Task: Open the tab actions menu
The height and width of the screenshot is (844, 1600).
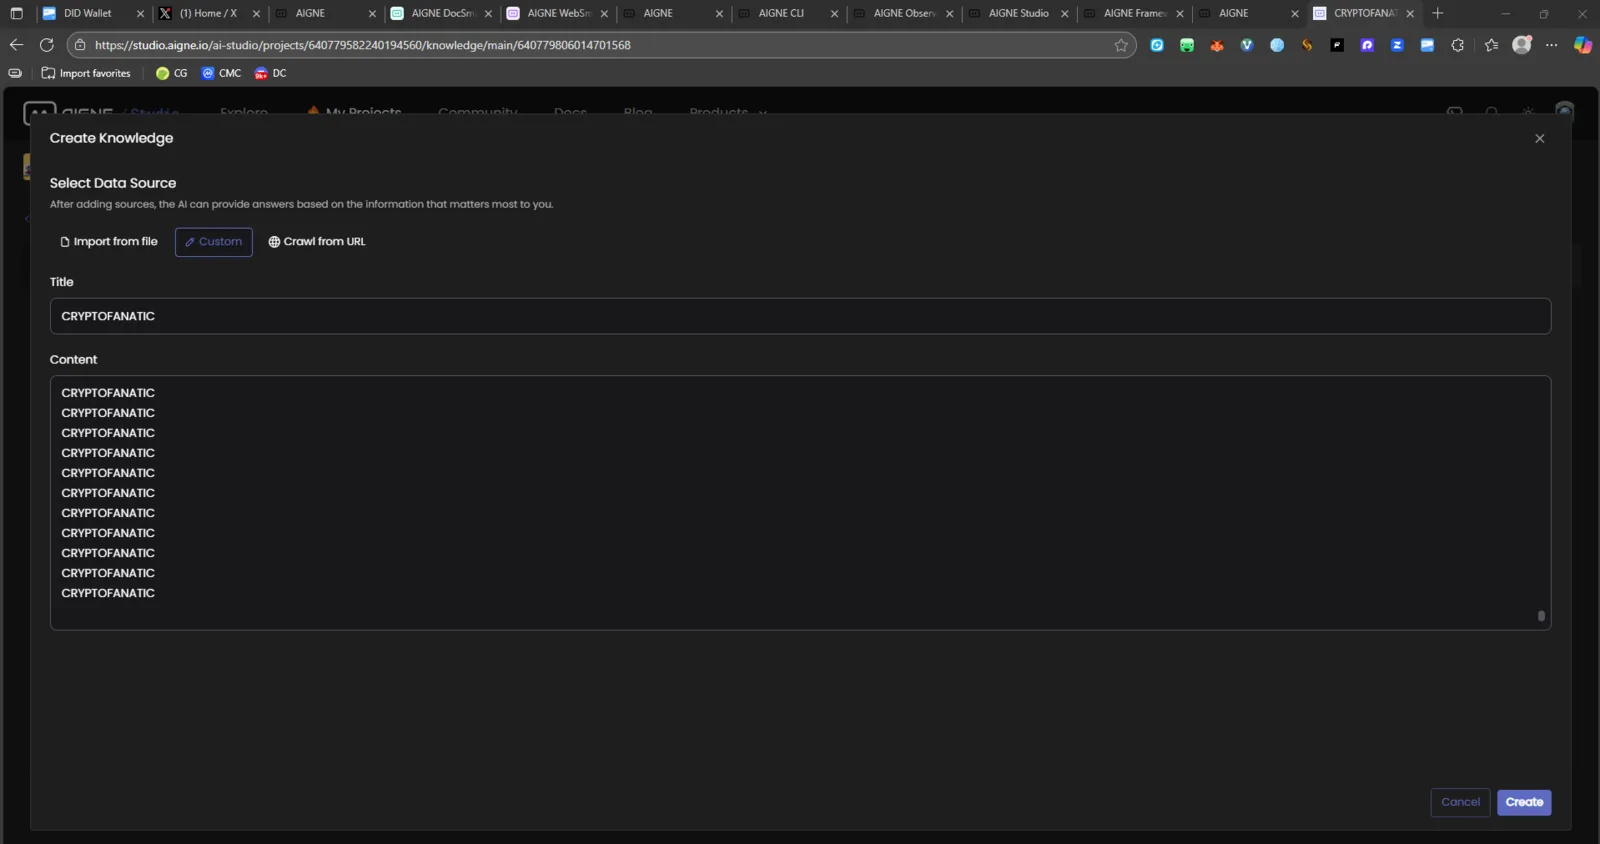Action: click(x=16, y=13)
